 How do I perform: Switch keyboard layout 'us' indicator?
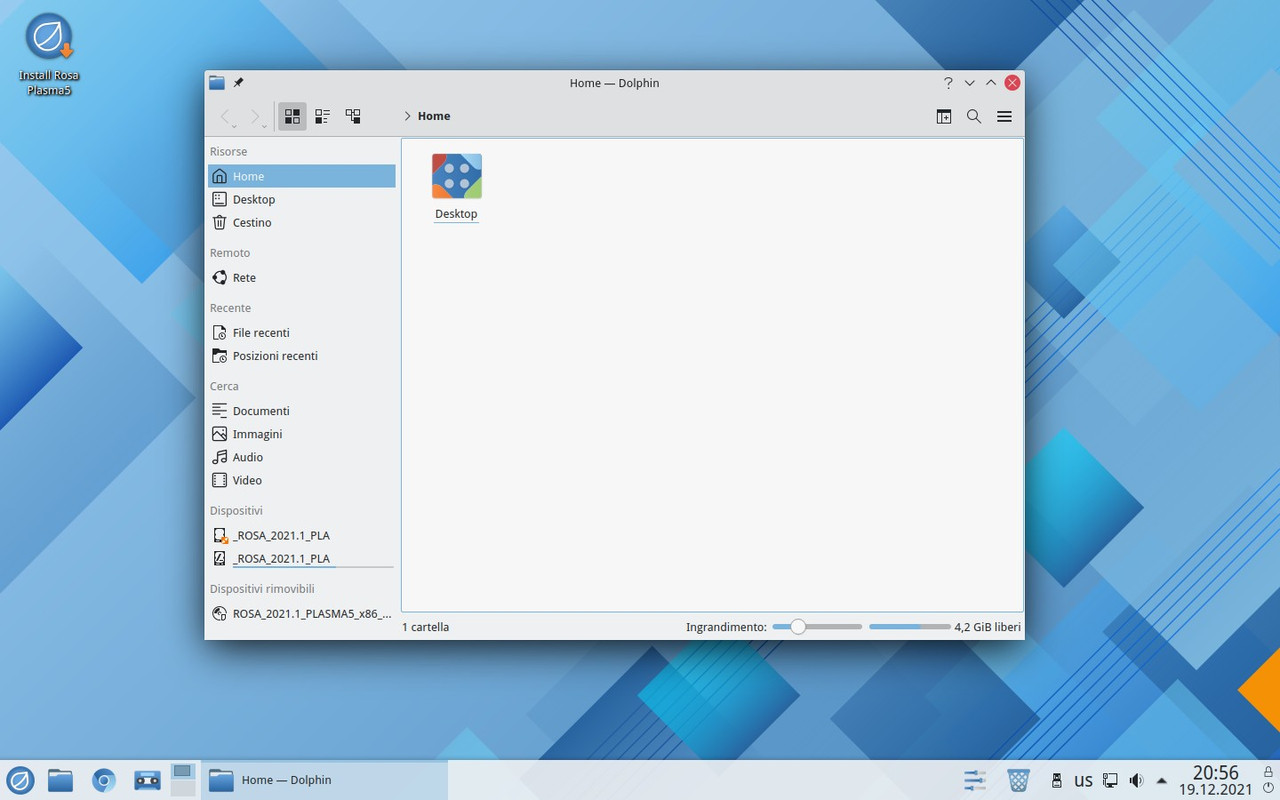pos(1083,781)
